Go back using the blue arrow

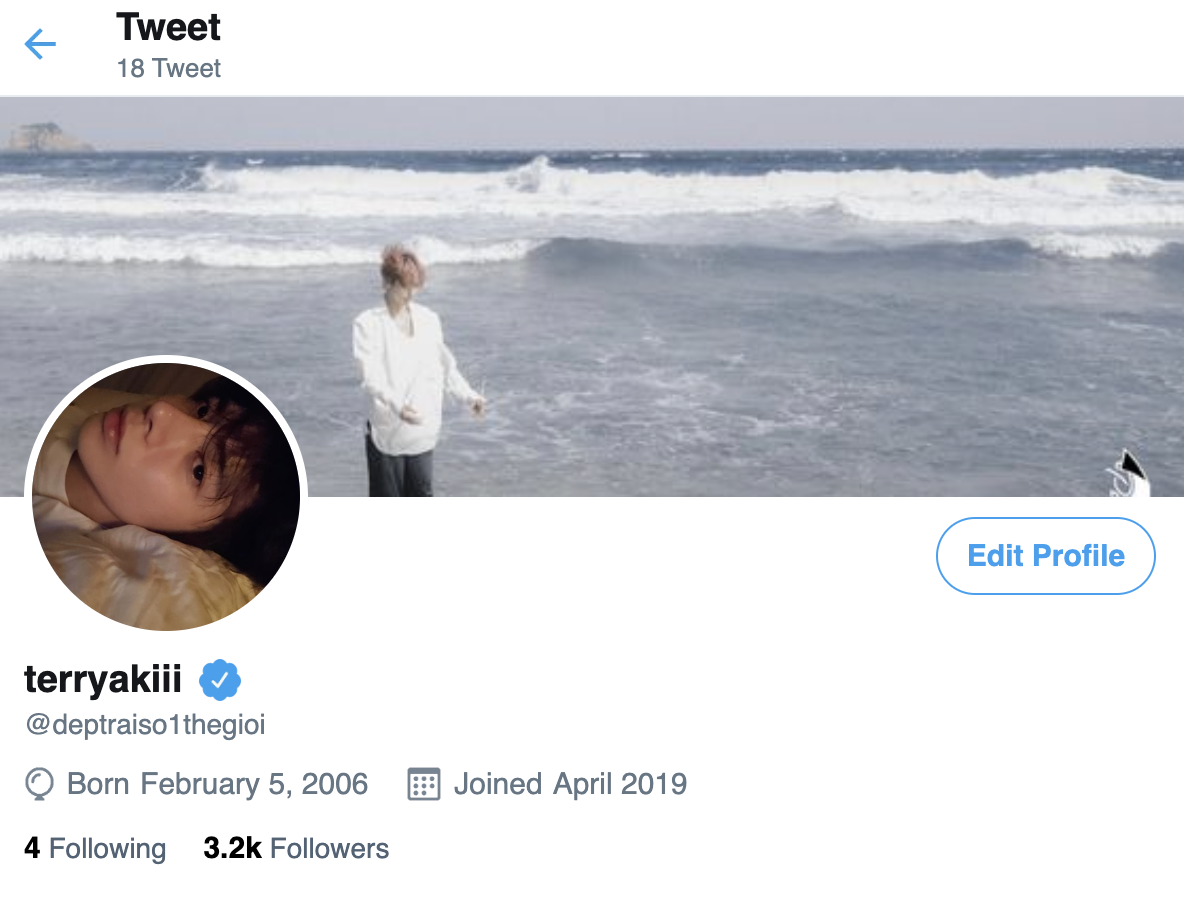pos(40,44)
